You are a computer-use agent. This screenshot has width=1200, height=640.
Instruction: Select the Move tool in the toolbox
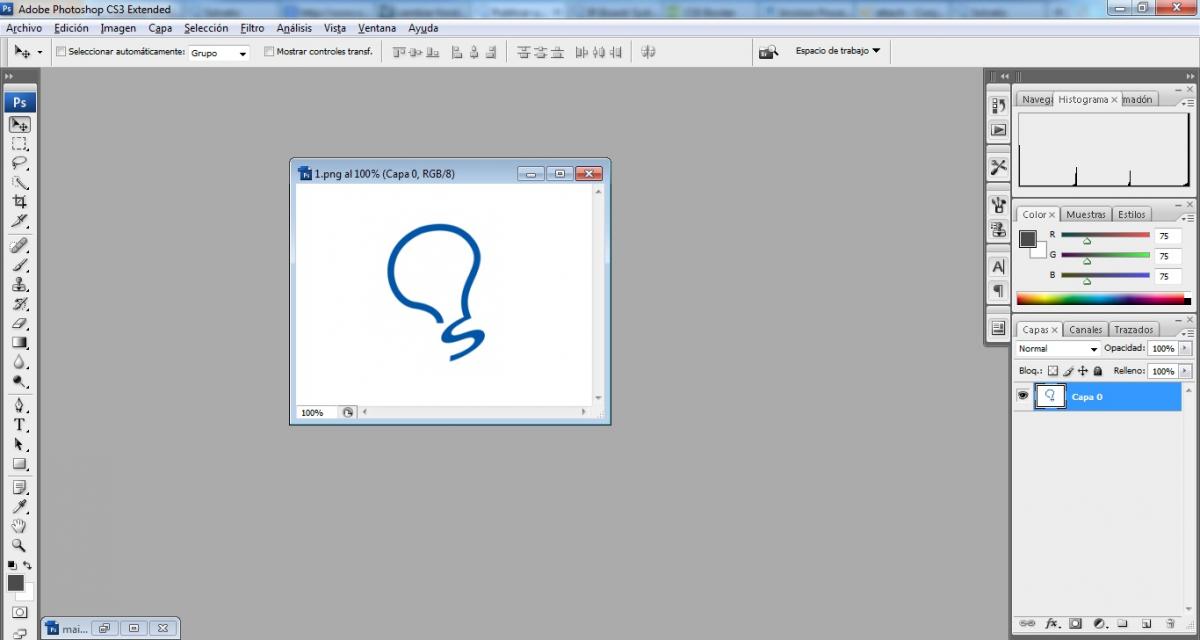point(19,125)
